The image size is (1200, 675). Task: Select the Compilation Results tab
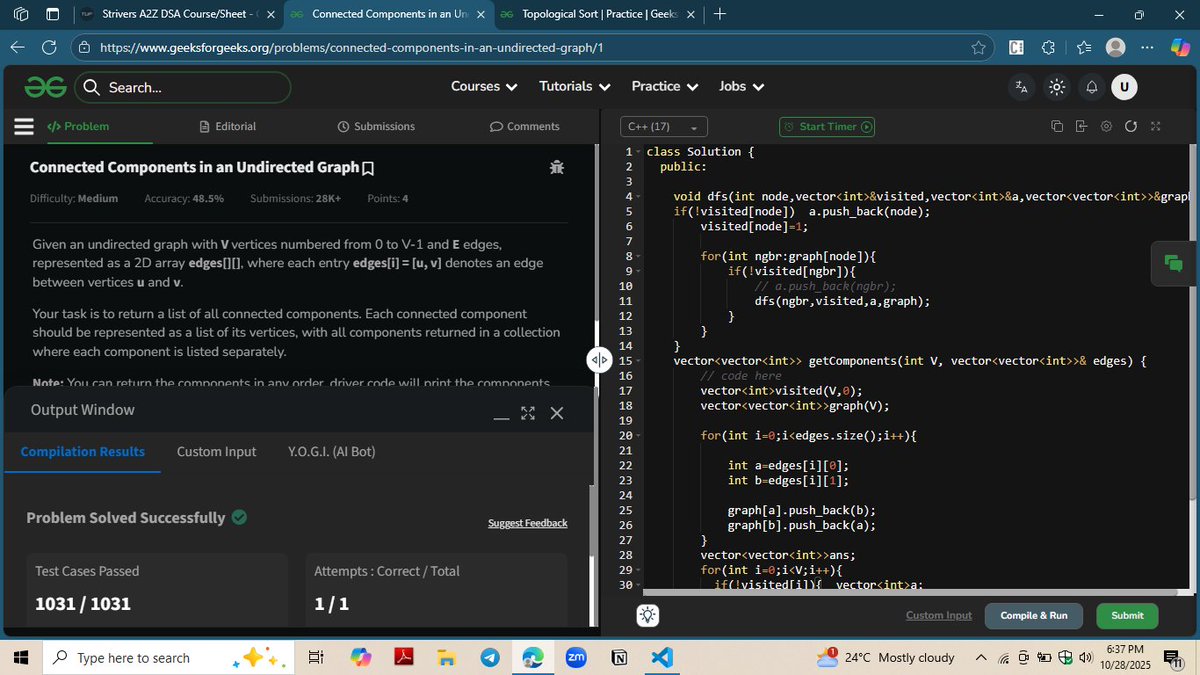point(82,452)
